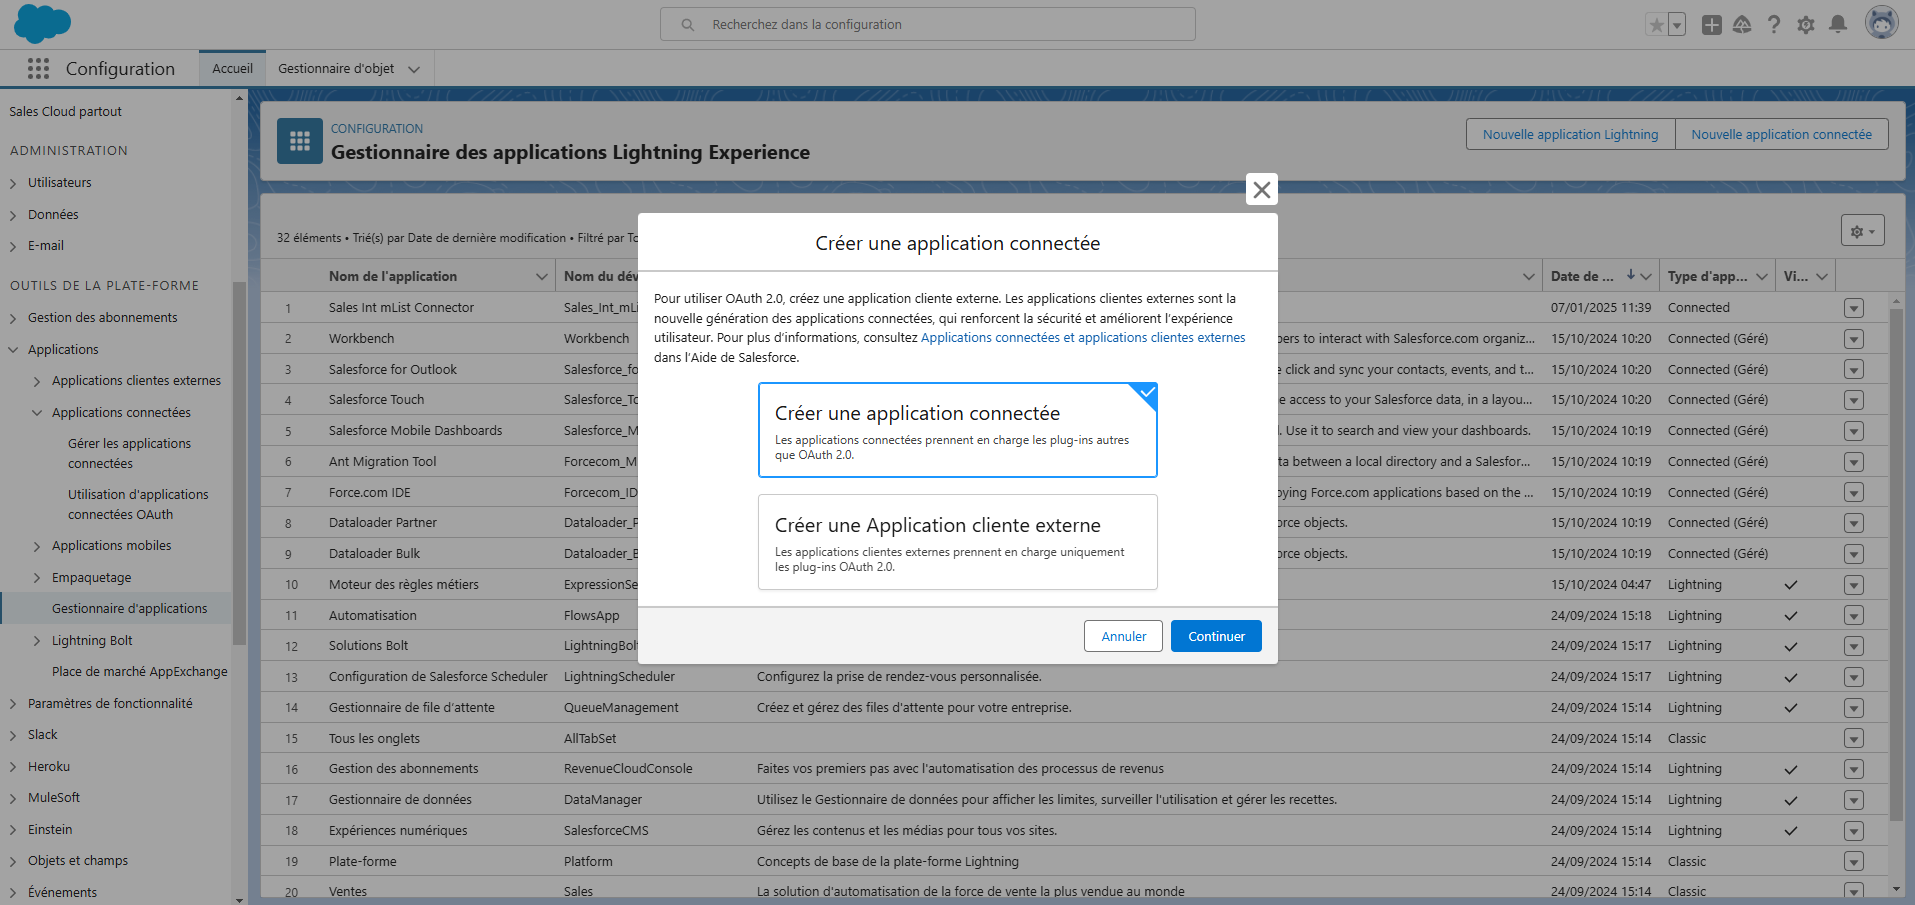Select Créer une application connectée option
Image resolution: width=1915 pixels, height=905 pixels.
958,430
